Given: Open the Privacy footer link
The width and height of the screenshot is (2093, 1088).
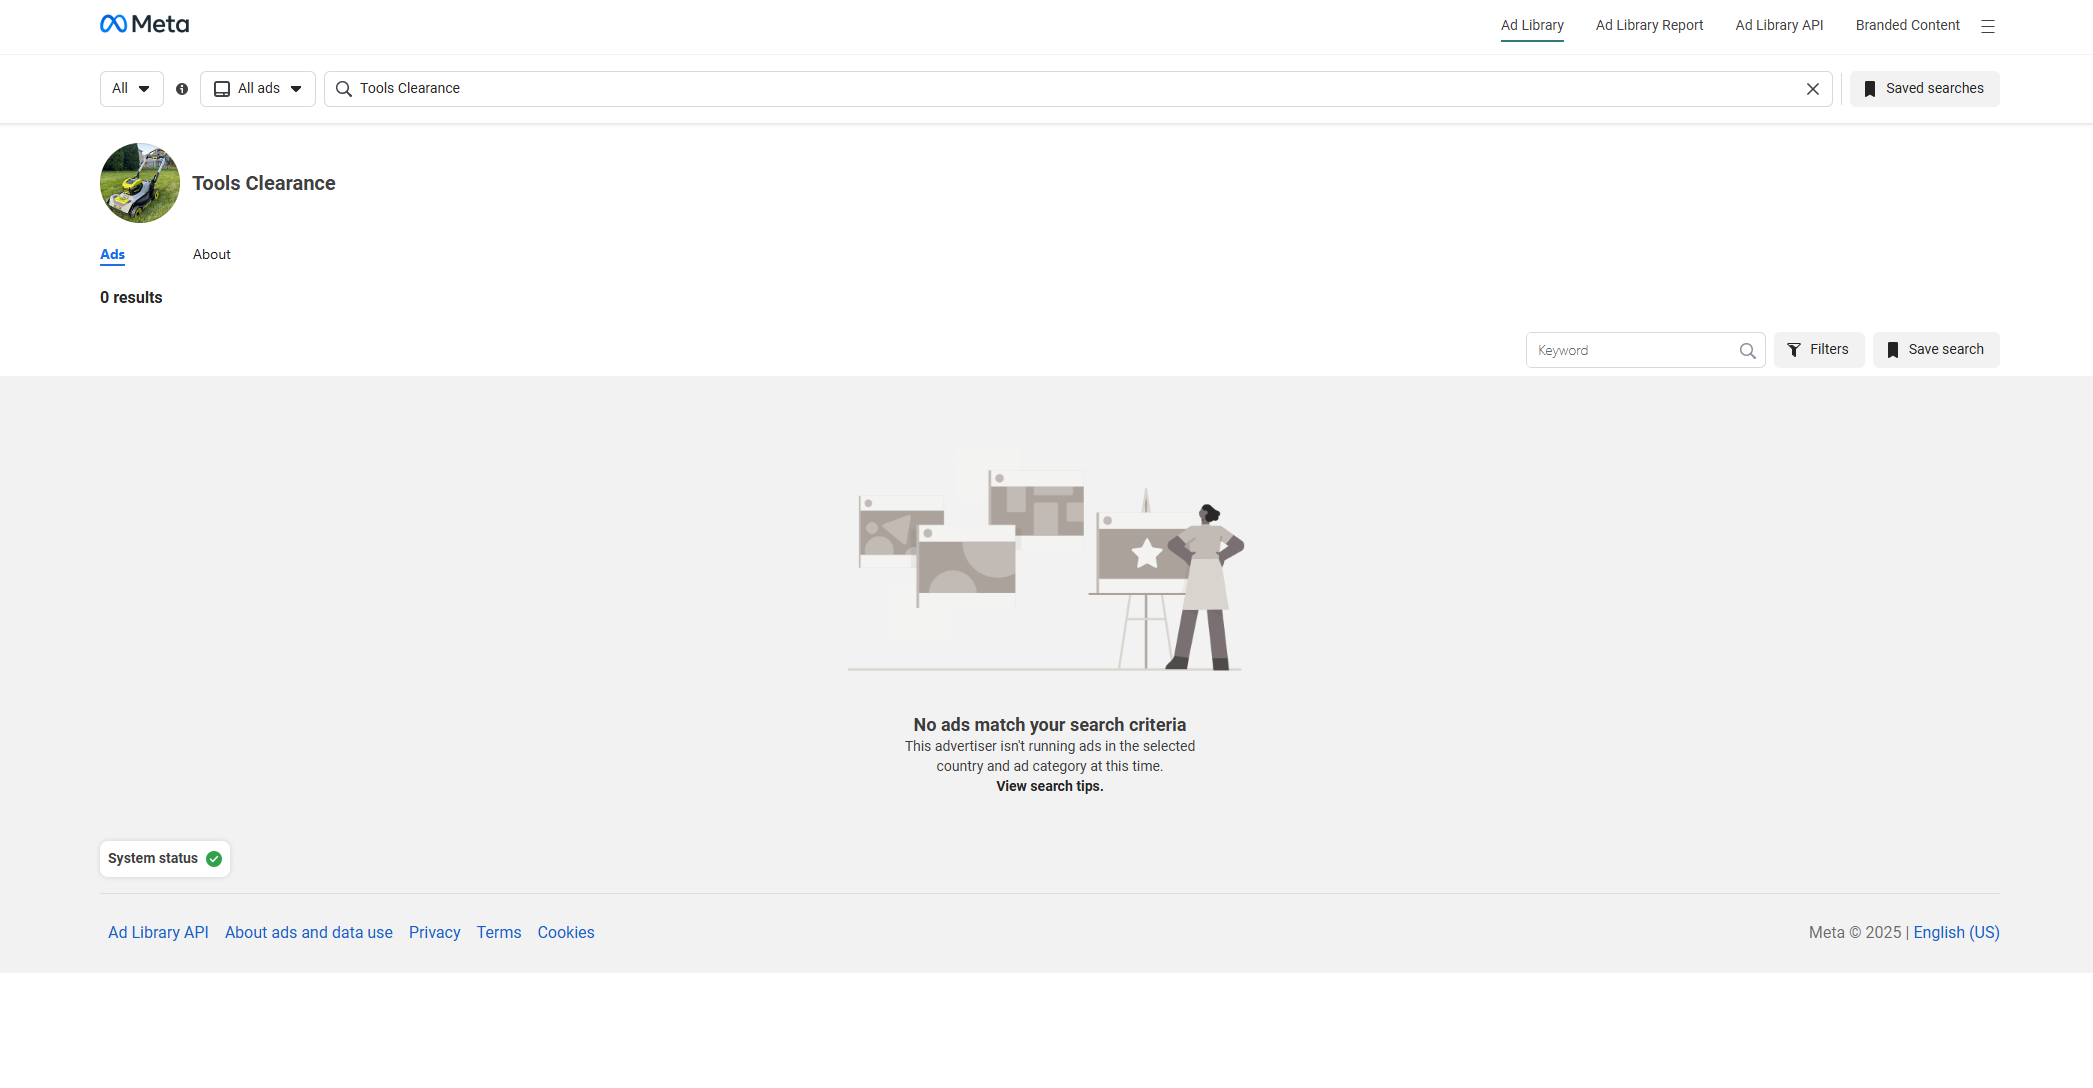Looking at the screenshot, I should point(435,933).
